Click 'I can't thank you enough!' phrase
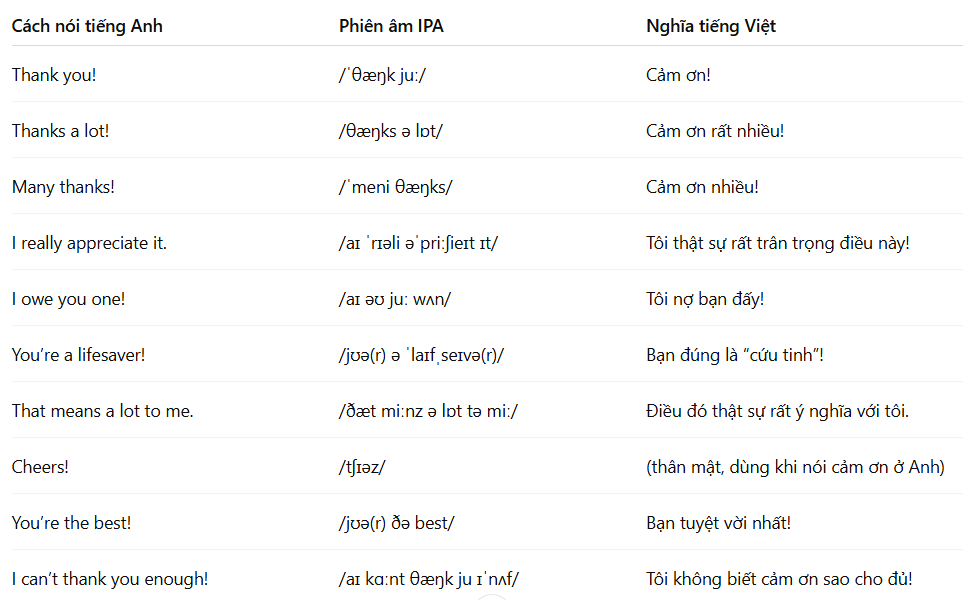This screenshot has width=963, height=600. [x=110, y=579]
